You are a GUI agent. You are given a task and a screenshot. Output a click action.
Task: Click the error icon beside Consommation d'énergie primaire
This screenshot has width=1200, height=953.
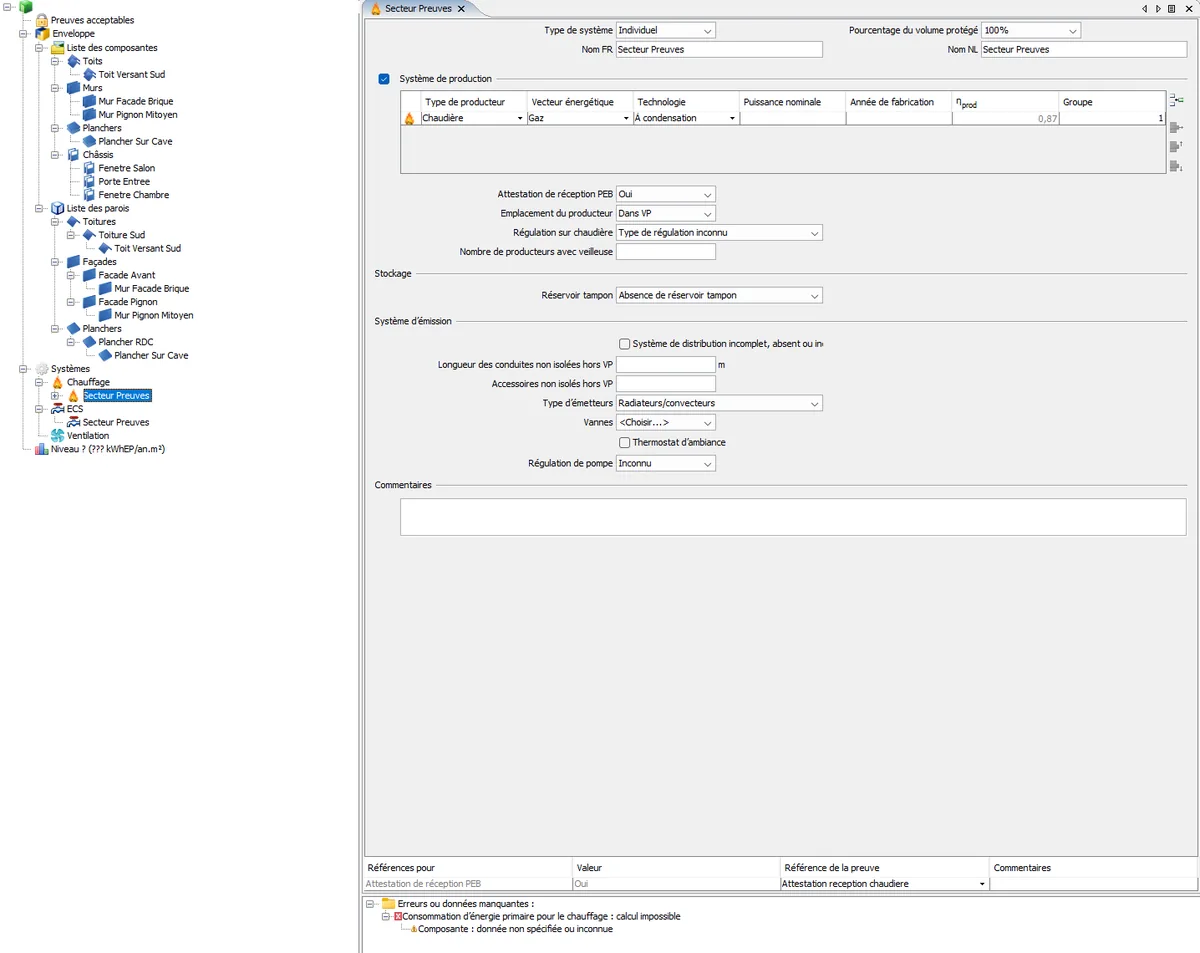coord(398,916)
